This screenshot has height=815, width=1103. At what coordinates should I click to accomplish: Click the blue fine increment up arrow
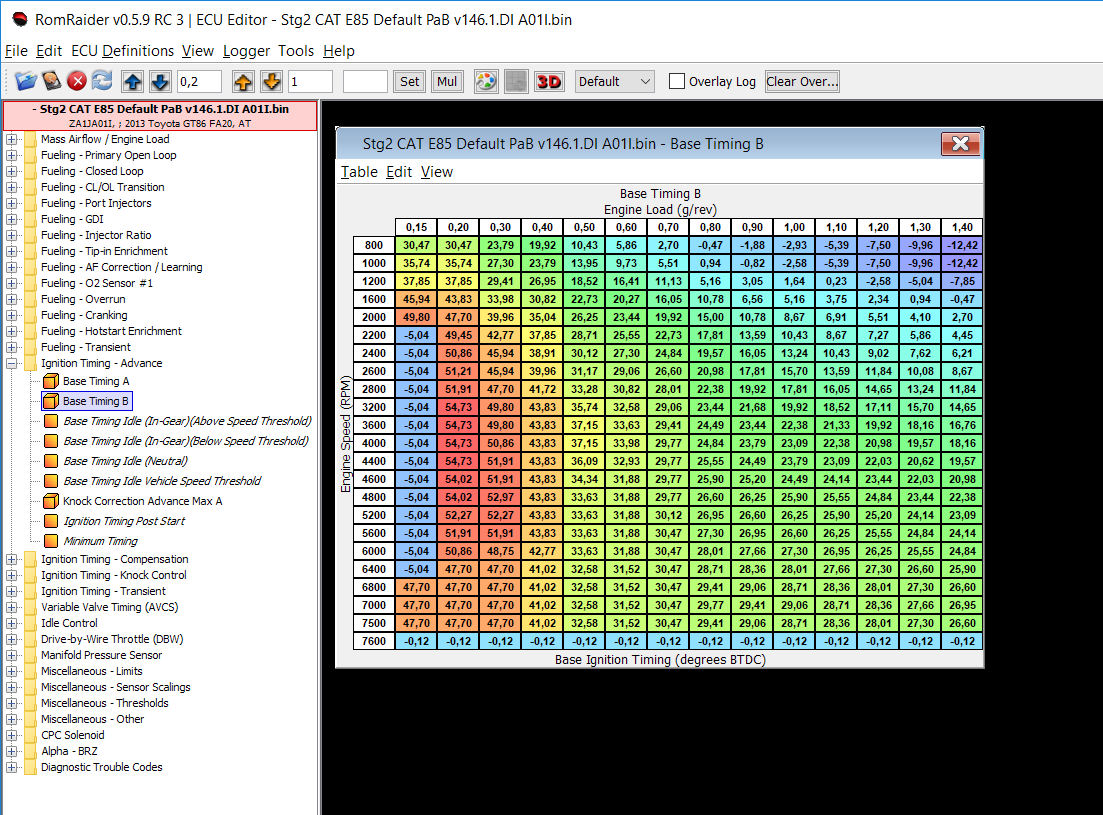click(x=133, y=81)
